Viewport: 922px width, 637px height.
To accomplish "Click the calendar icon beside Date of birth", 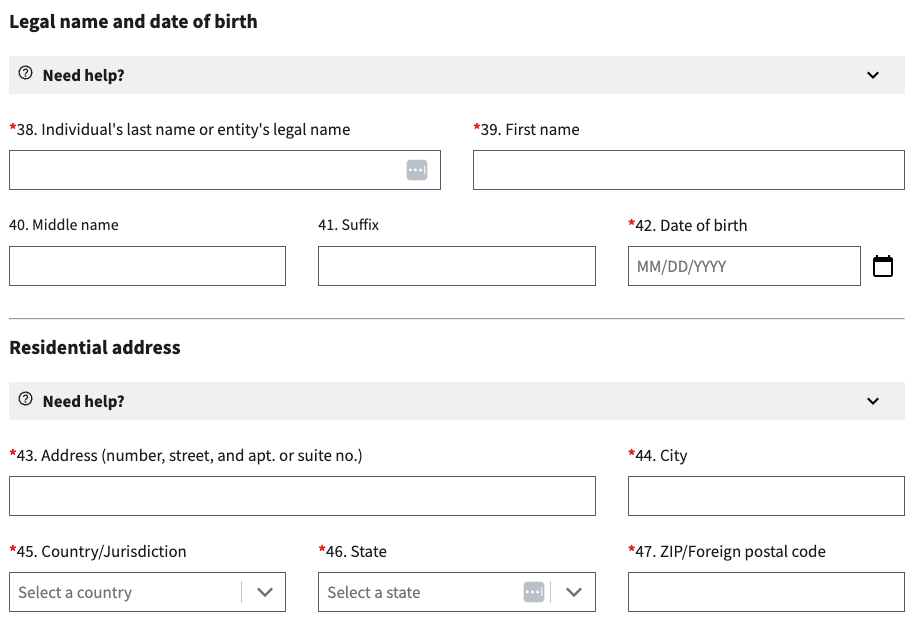I will coord(882,266).
